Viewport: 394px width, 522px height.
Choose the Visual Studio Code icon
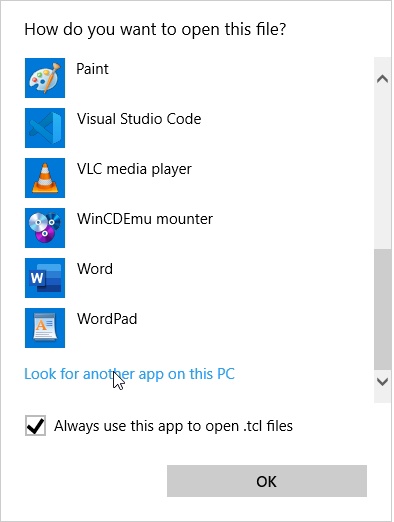click(45, 128)
